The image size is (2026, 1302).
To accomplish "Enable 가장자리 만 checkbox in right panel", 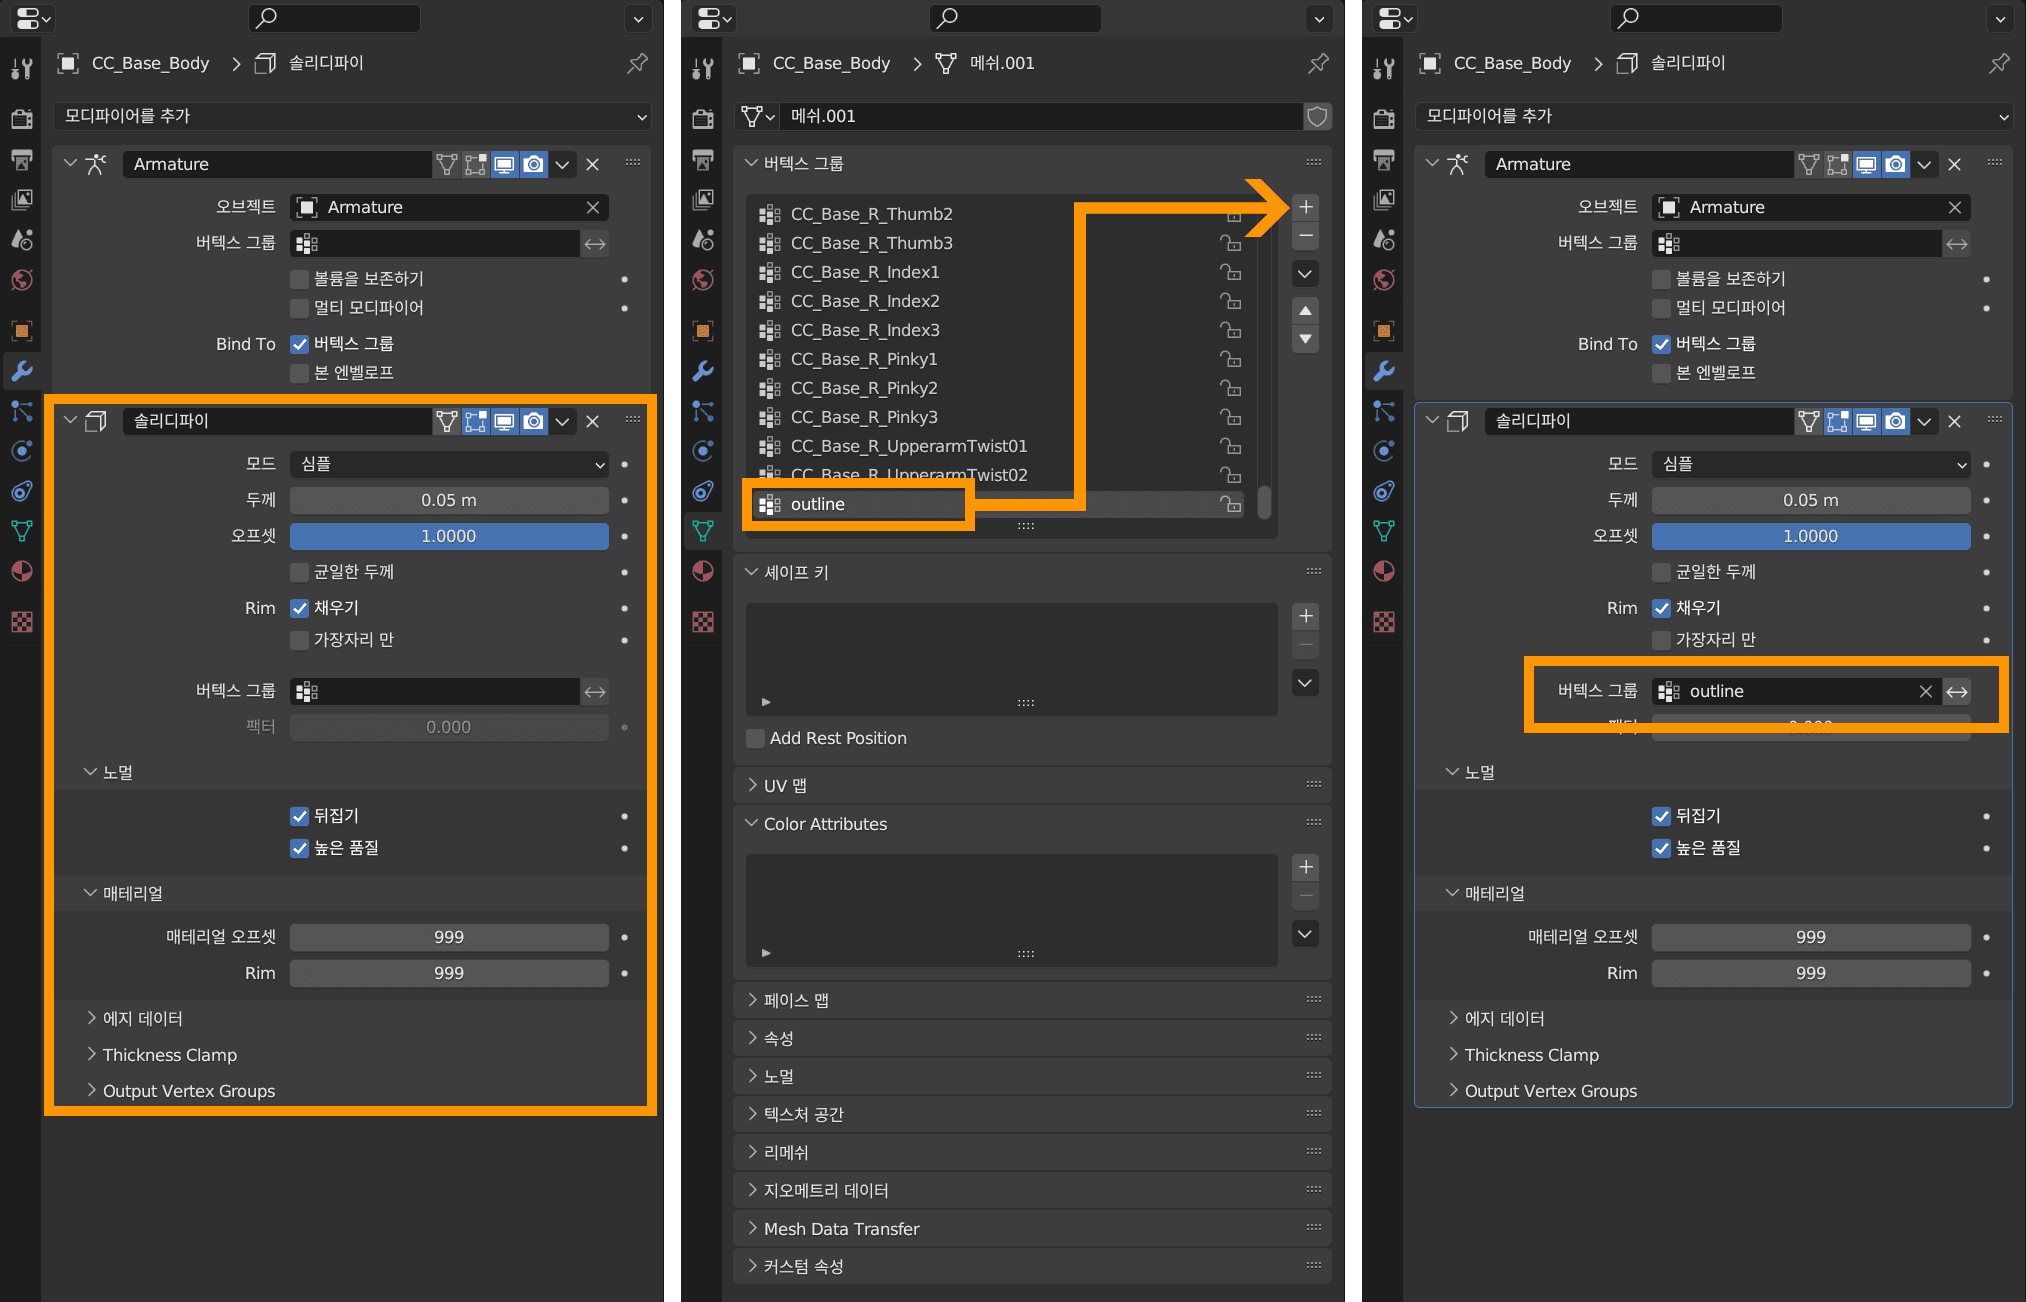I will 1661,640.
